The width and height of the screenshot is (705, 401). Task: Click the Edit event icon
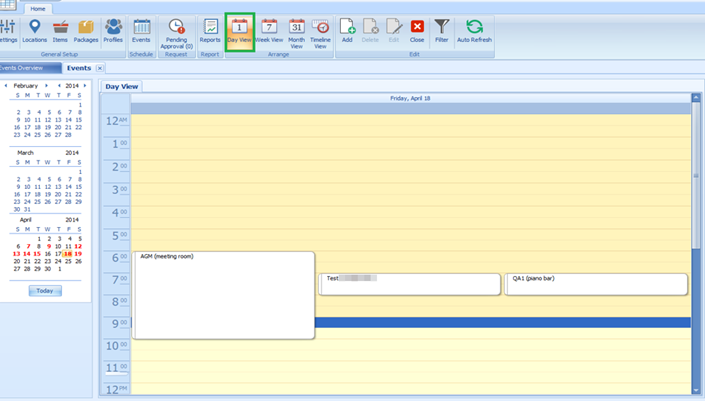click(x=394, y=31)
